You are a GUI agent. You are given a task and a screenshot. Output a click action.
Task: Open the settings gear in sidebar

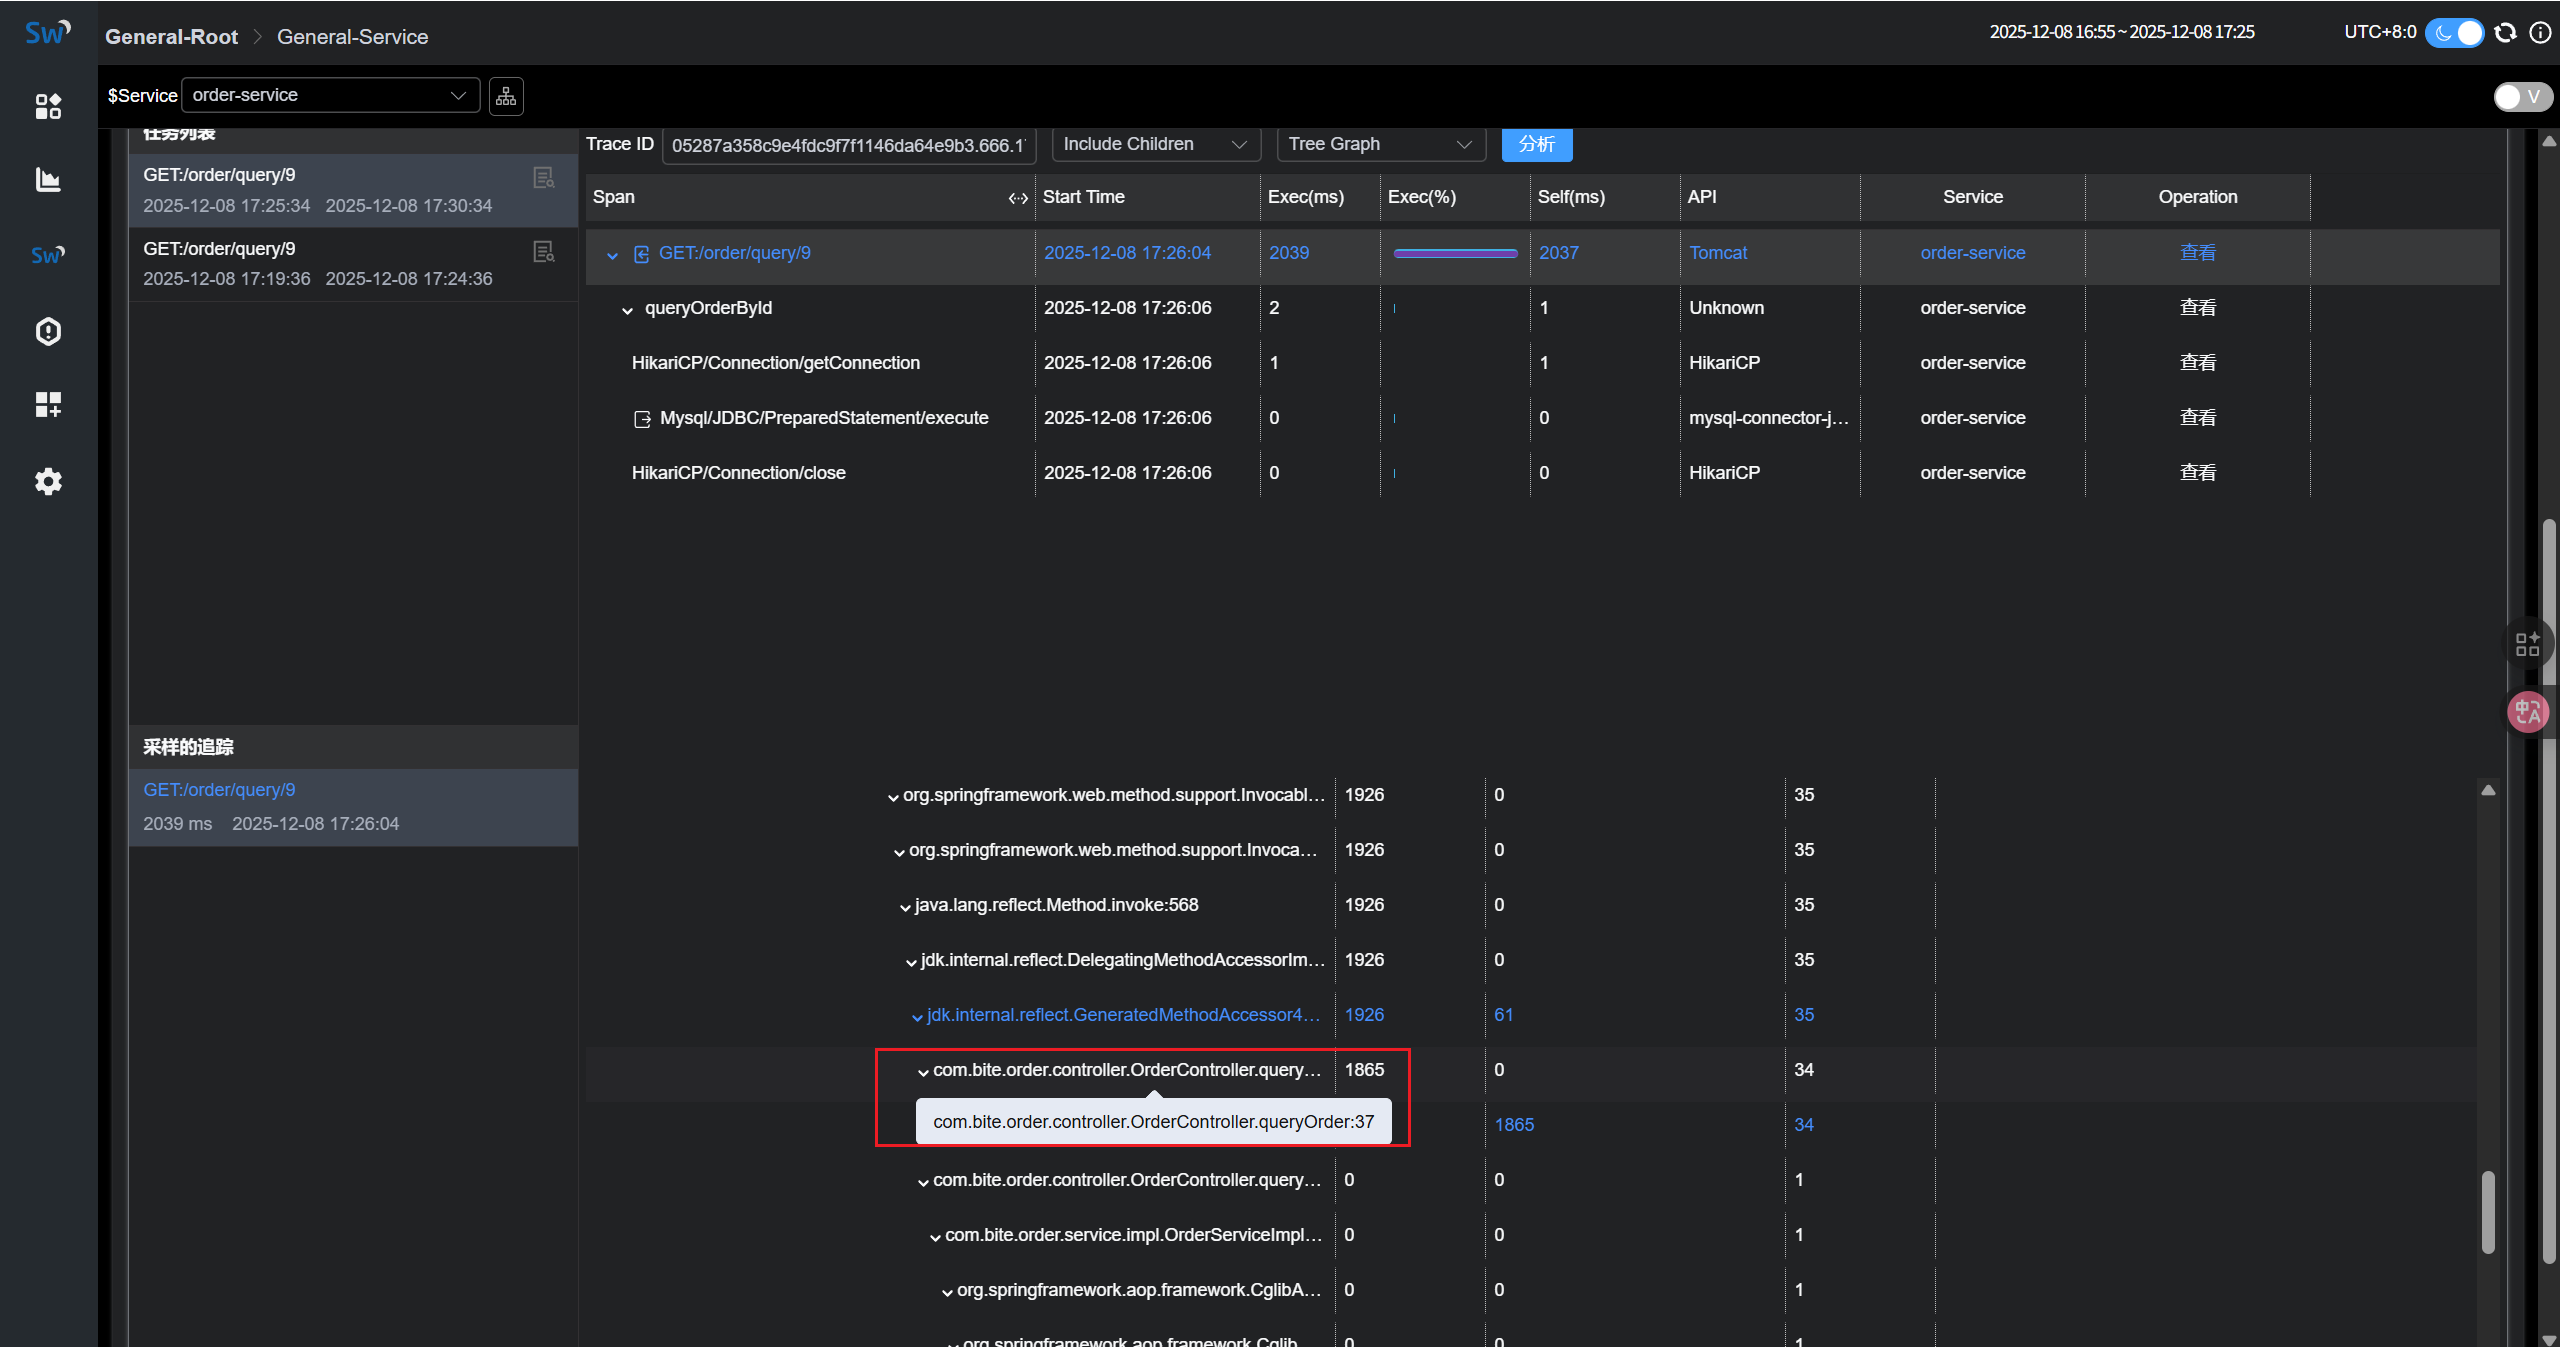tap(48, 482)
